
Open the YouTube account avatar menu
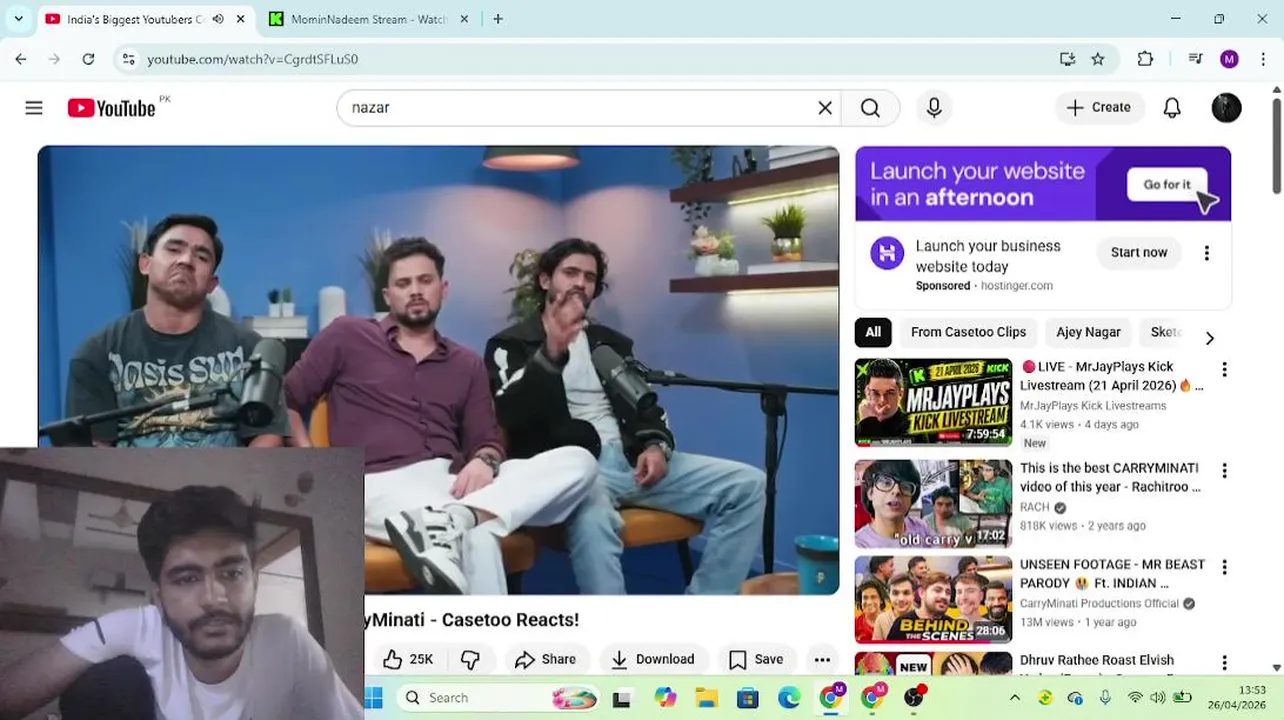tap(1226, 108)
